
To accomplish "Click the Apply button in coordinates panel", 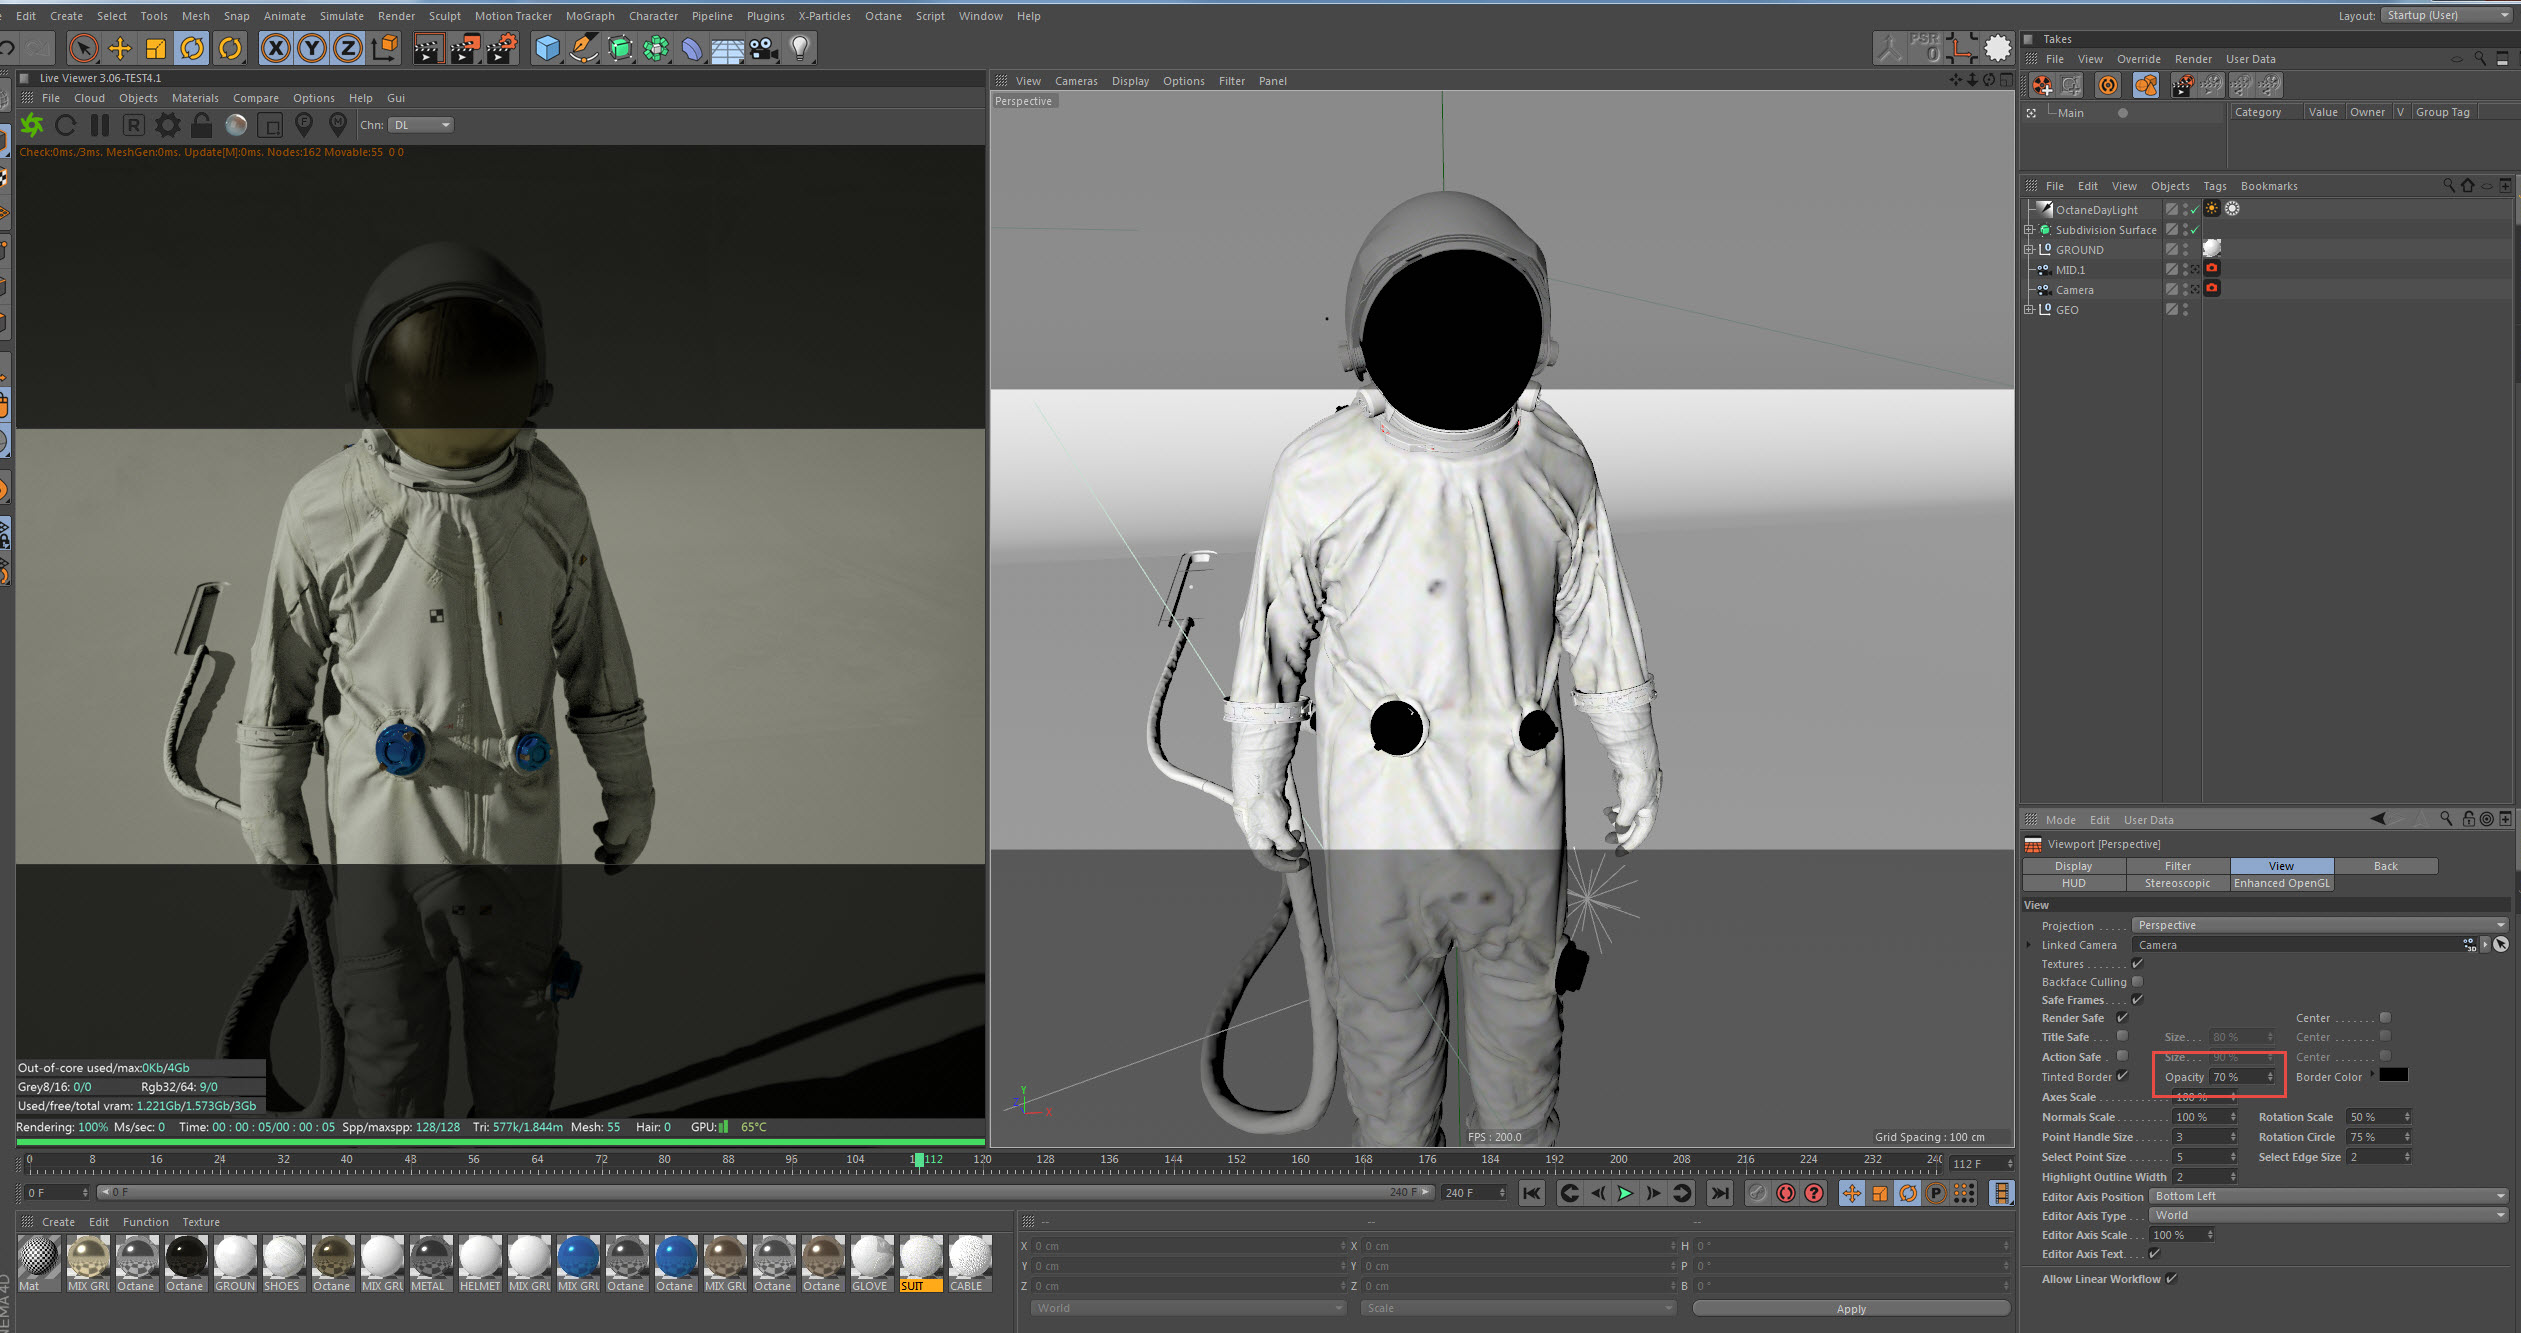I will [x=1850, y=1309].
